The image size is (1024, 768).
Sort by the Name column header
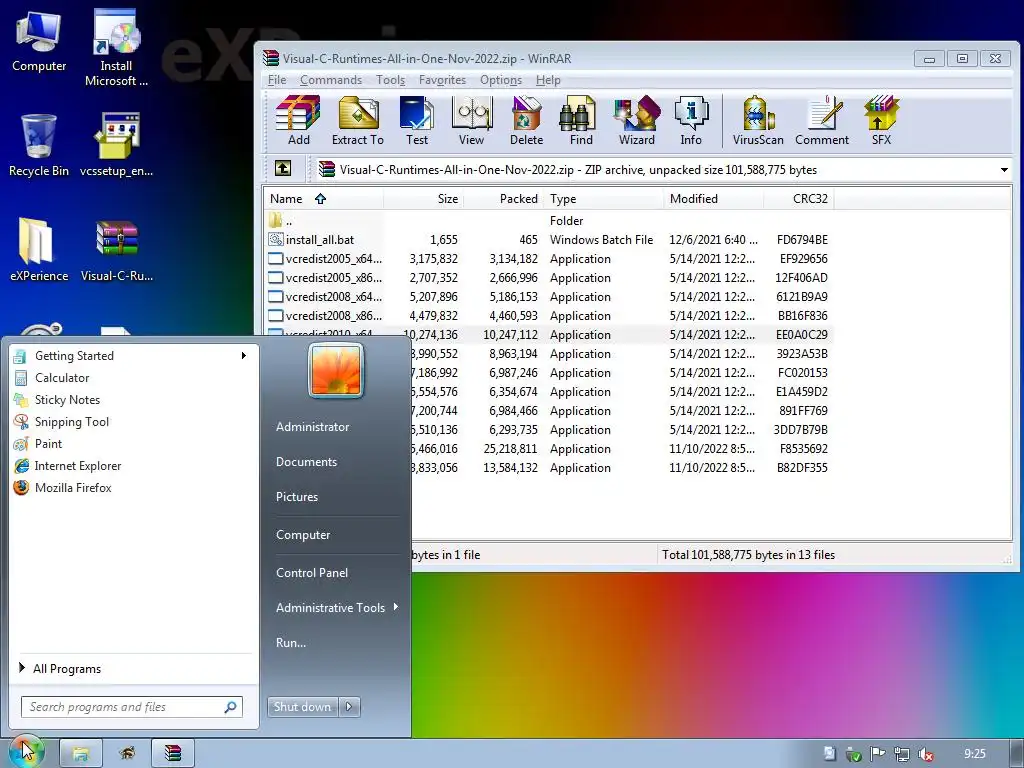point(323,199)
